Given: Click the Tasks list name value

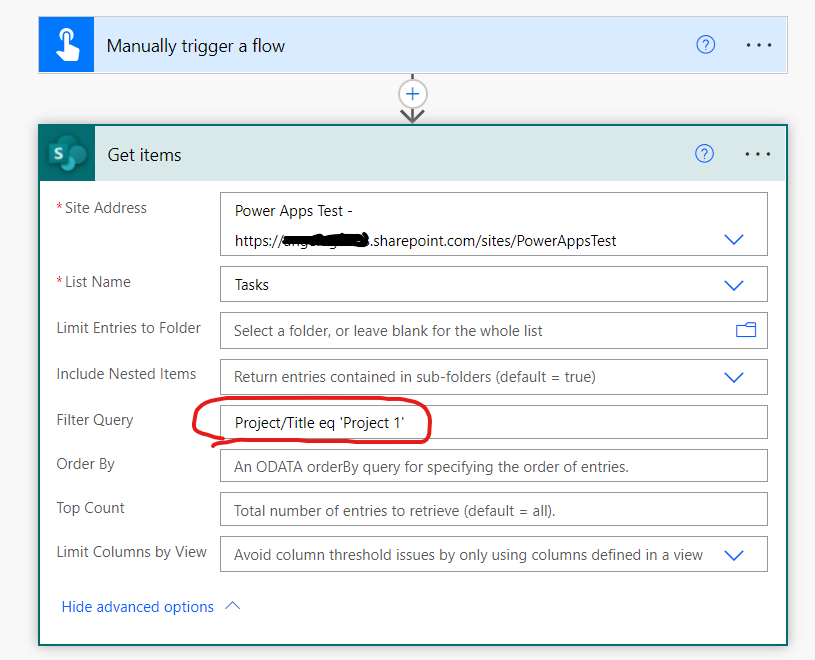Looking at the screenshot, I should pyautogui.click(x=252, y=285).
